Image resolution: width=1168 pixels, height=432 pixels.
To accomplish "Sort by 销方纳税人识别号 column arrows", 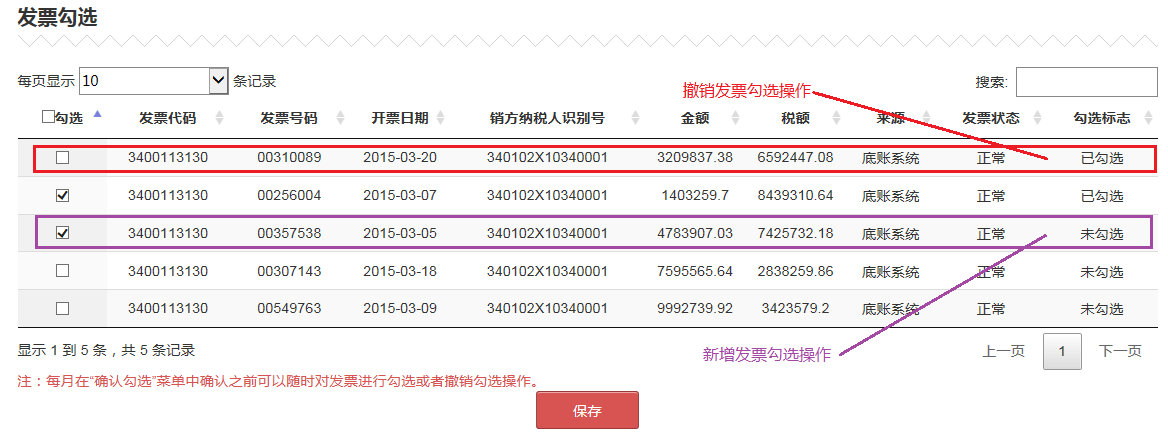I will coord(635,118).
